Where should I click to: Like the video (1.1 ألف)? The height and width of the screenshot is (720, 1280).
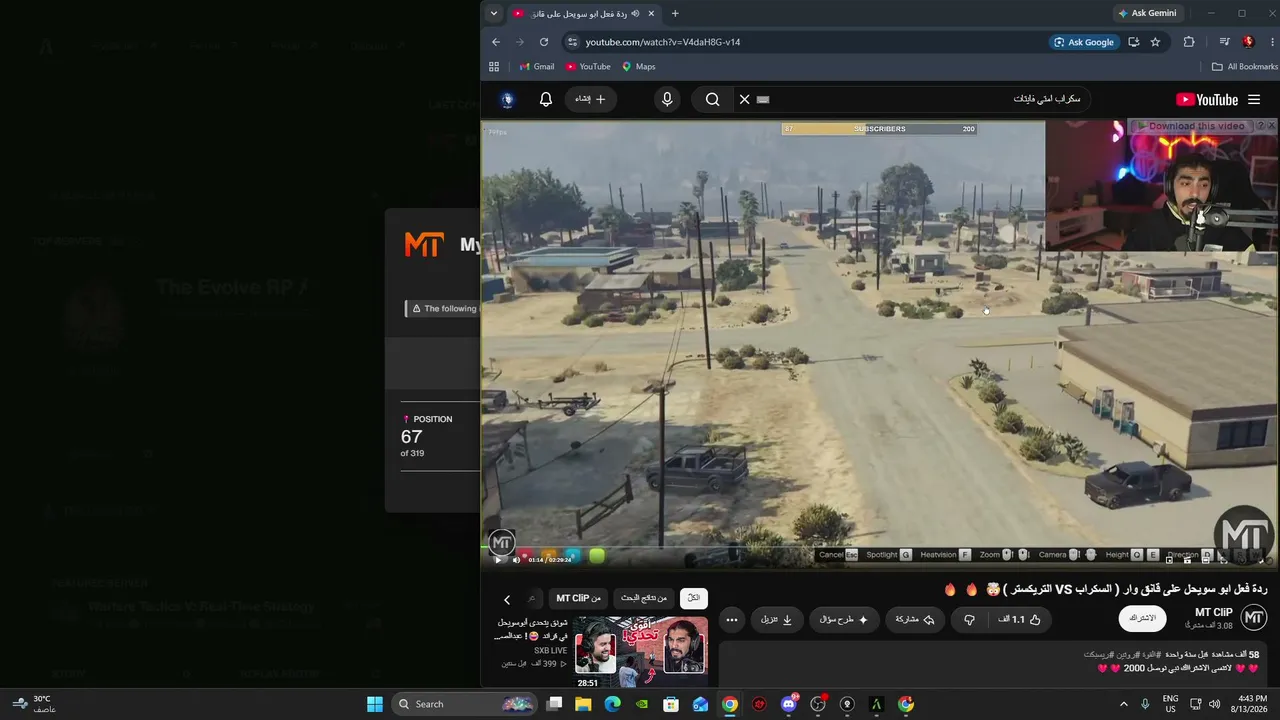pyautogui.click(x=1019, y=620)
